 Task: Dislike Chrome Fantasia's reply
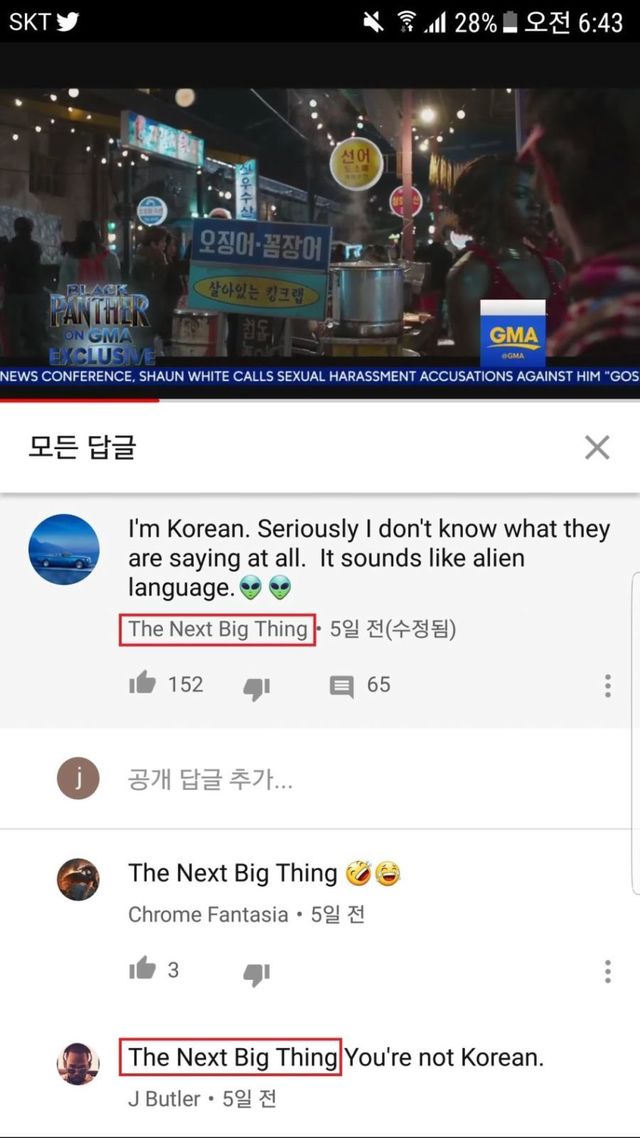[256, 973]
